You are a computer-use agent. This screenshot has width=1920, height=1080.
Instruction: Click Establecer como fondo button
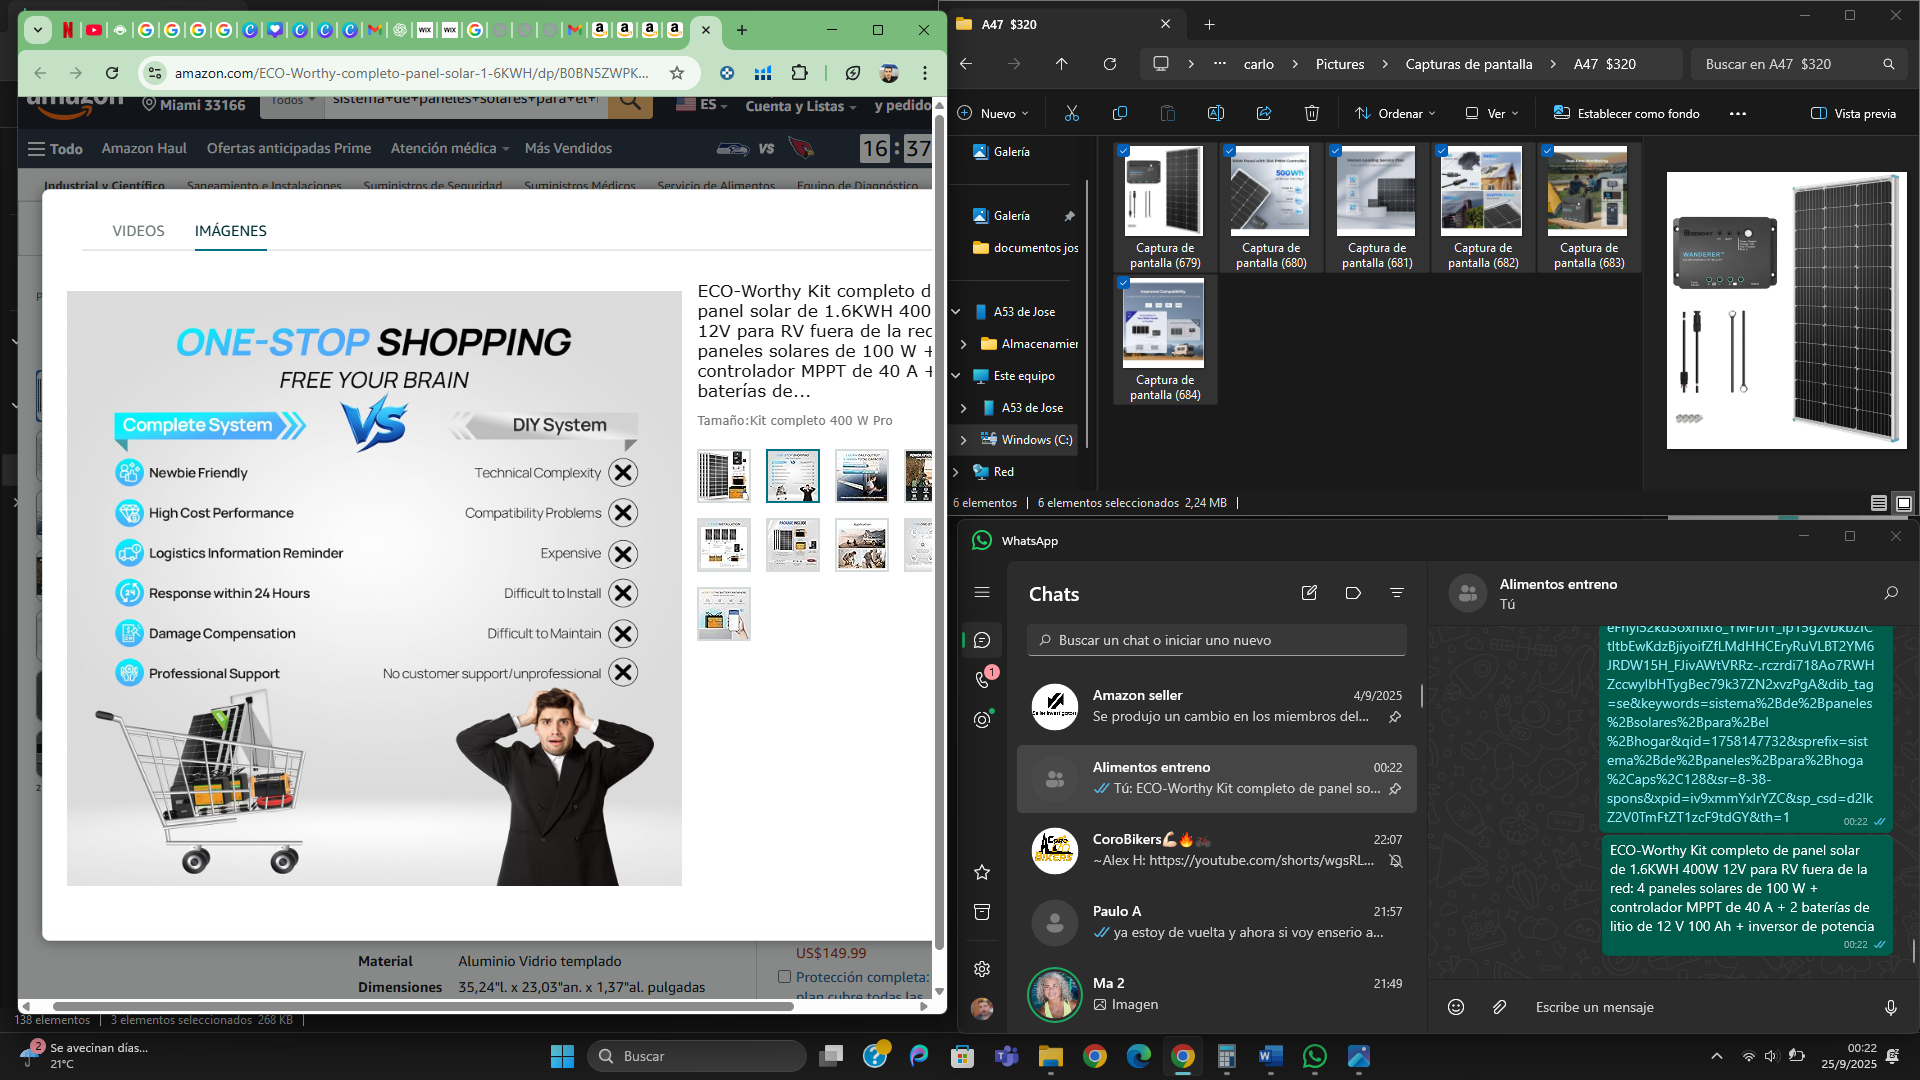tap(1626, 113)
